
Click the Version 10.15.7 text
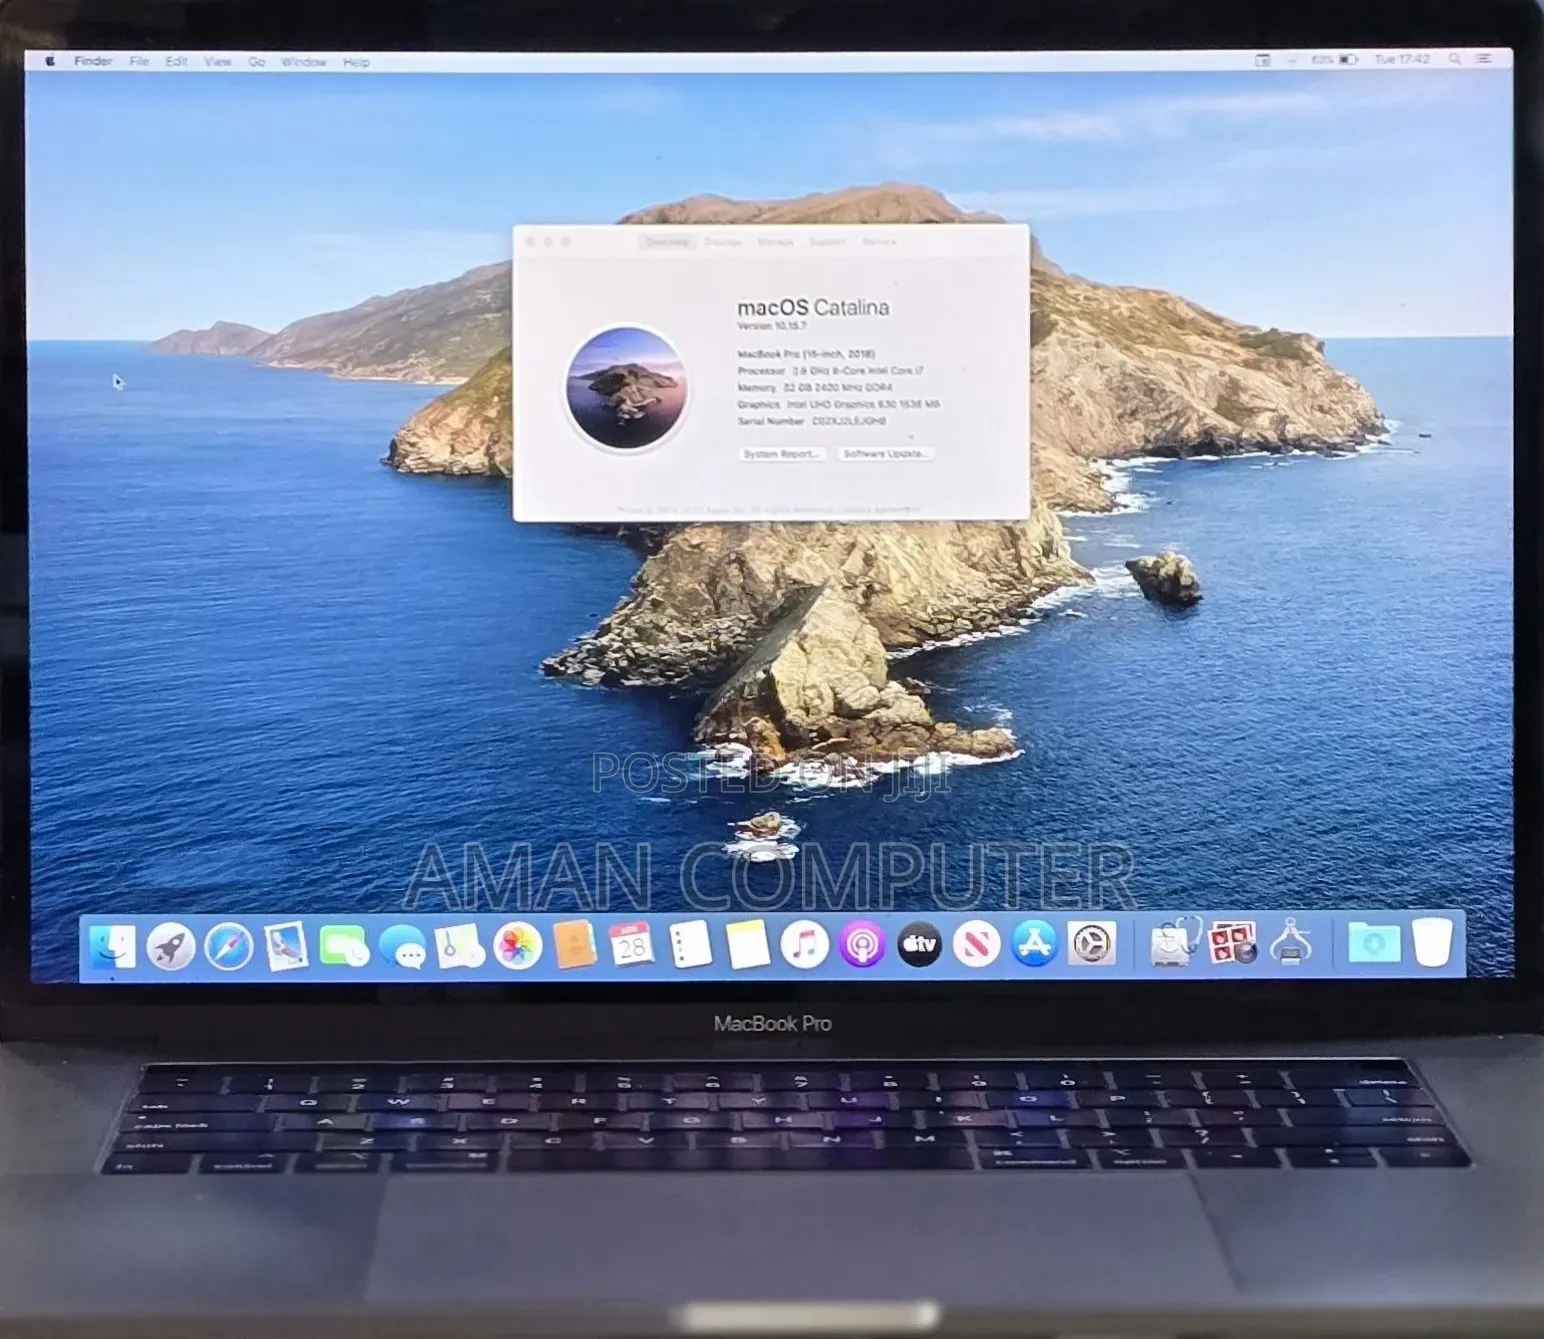[x=772, y=326]
